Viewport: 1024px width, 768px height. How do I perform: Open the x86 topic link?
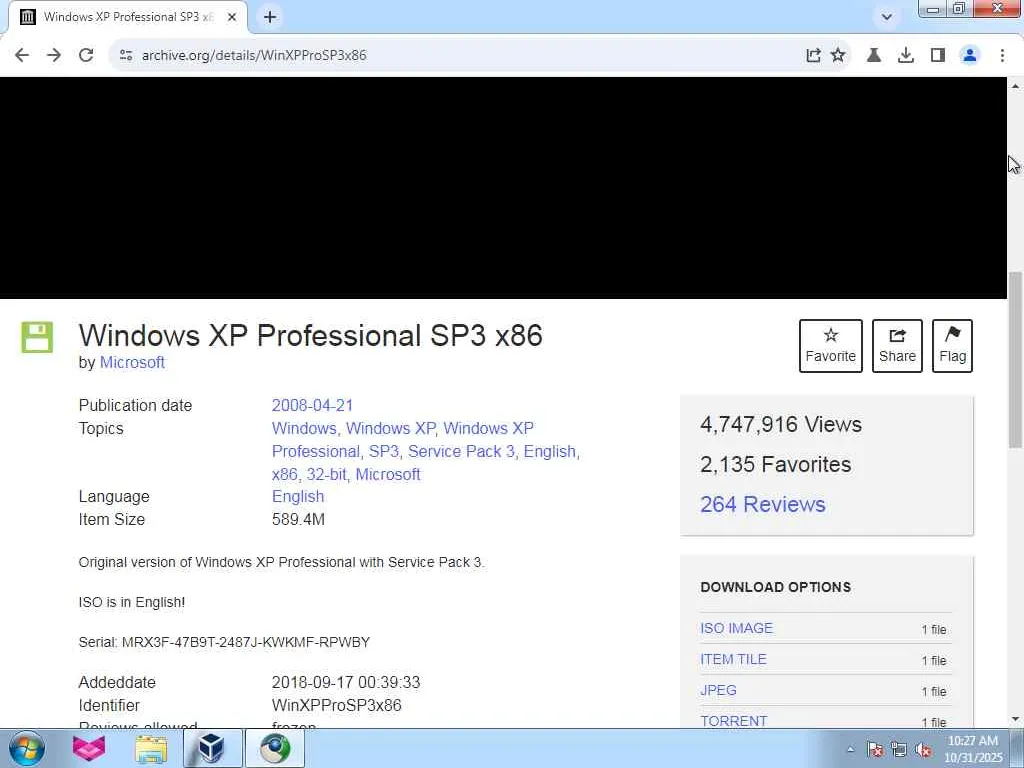[x=285, y=474]
